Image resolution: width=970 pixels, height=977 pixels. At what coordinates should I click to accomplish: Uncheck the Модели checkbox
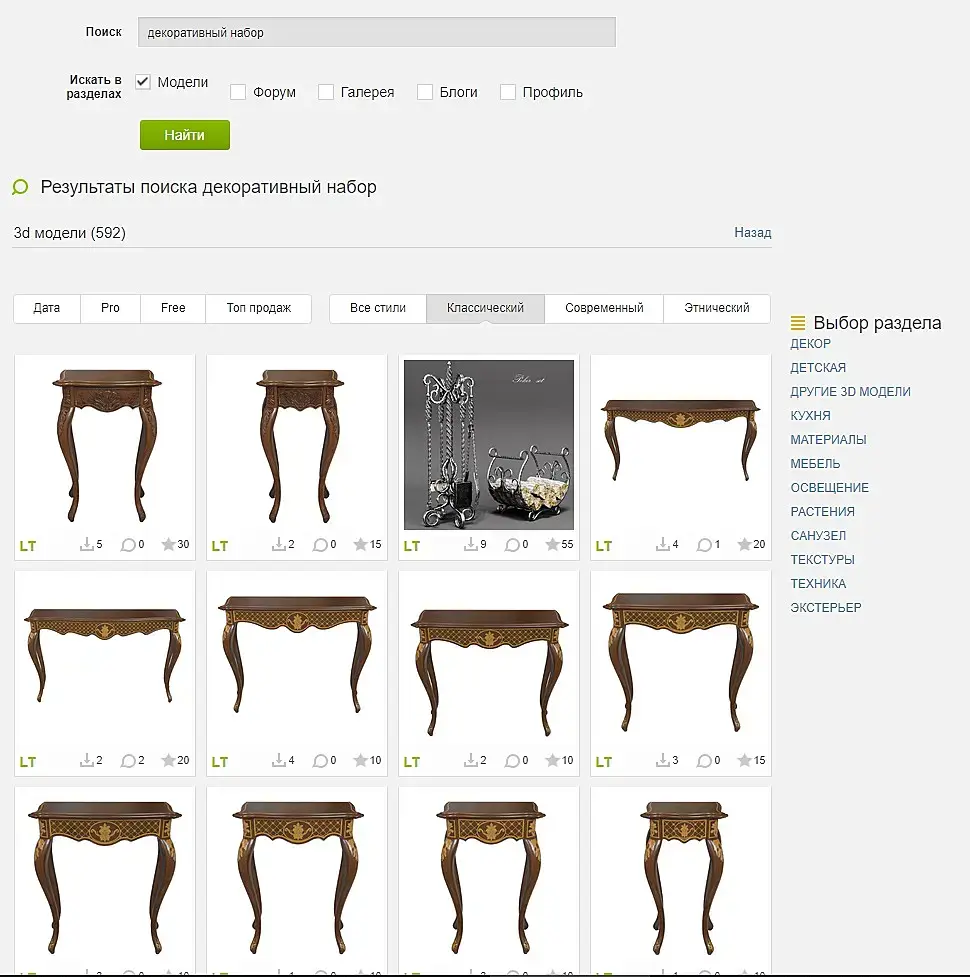tap(143, 82)
